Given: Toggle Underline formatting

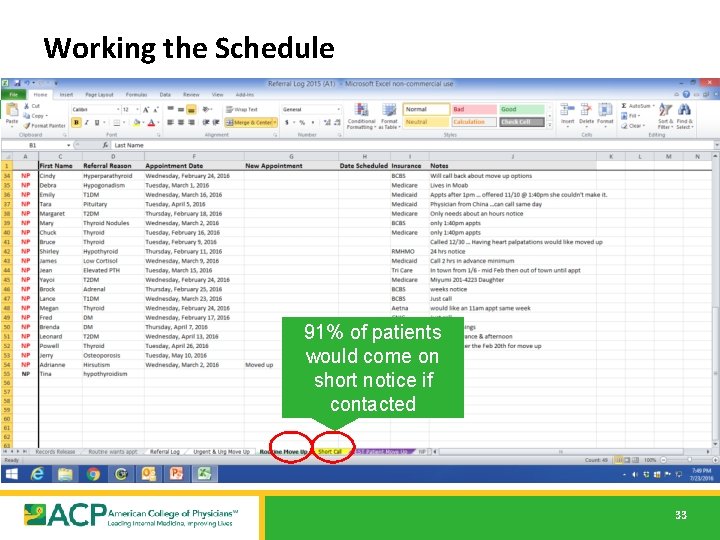Looking at the screenshot, I should 97,123.
